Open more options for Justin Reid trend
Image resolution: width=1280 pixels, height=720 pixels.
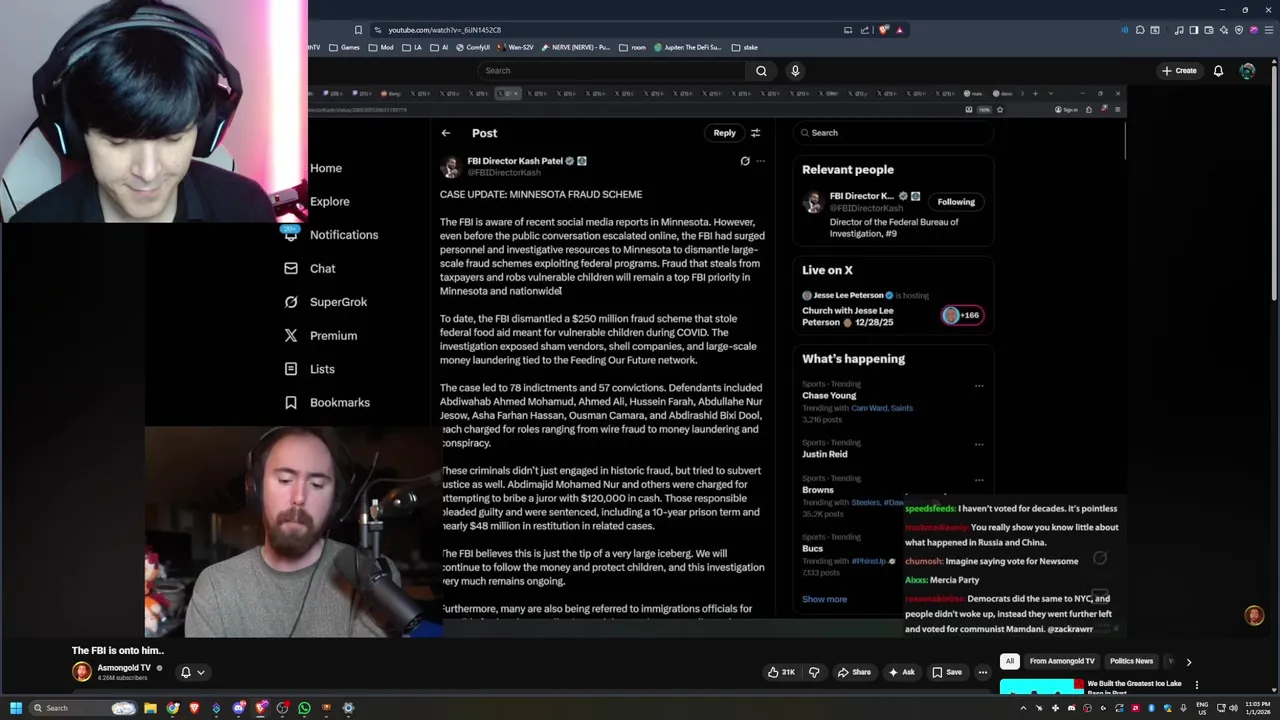(x=979, y=444)
